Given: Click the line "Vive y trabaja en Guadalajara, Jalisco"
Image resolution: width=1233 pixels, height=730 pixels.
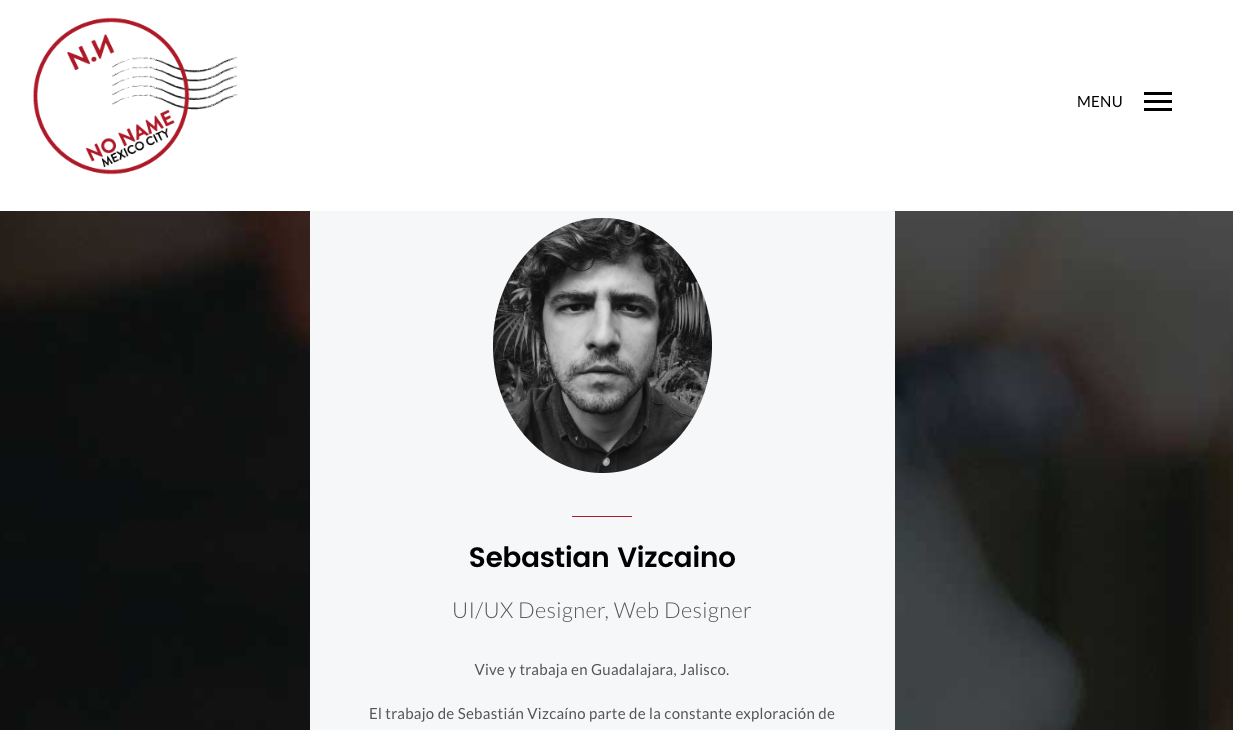Looking at the screenshot, I should coord(602,669).
